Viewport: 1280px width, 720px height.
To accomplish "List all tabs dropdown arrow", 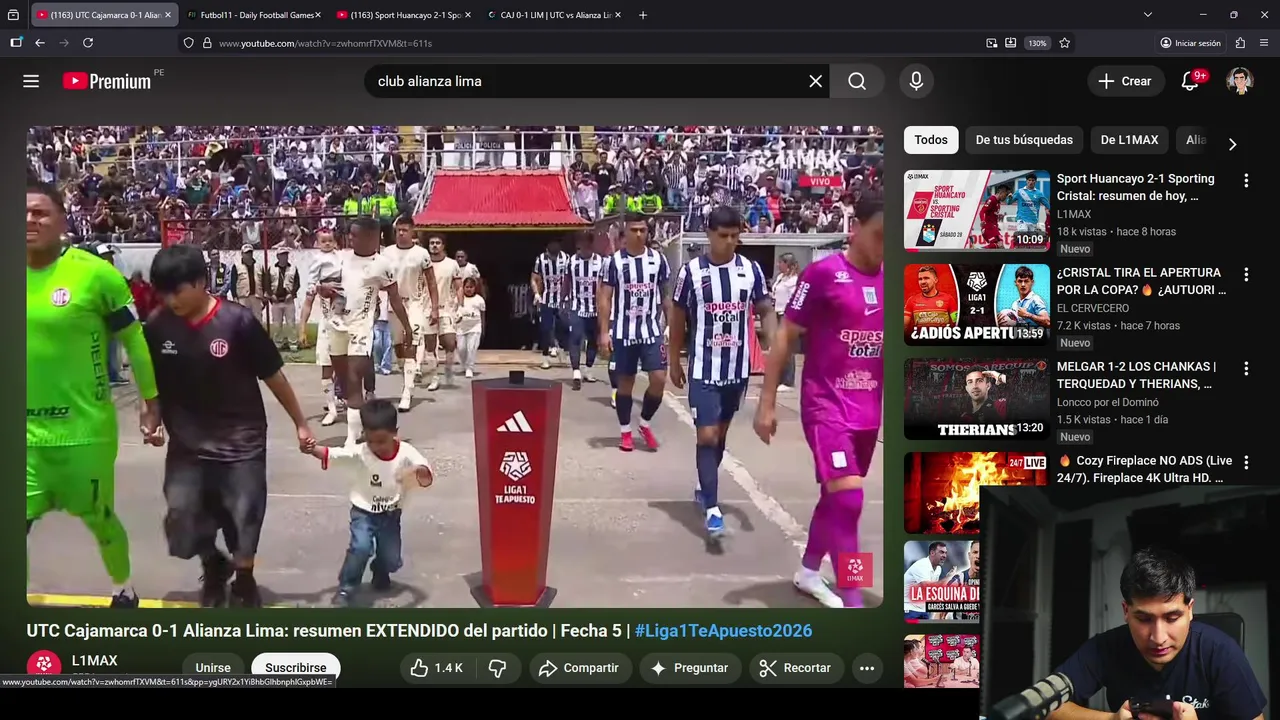I will [1148, 15].
